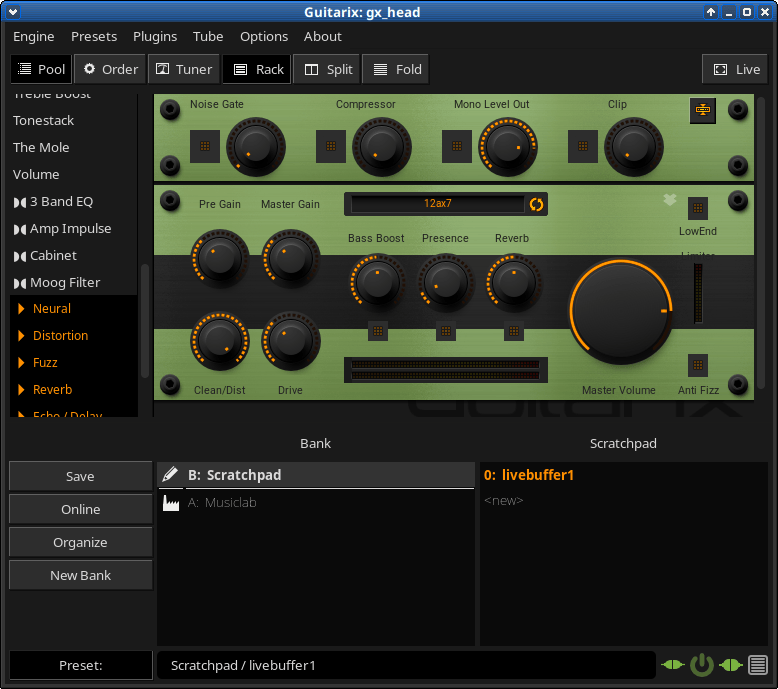
Task: Click the list icon at bottom right
Action: pyautogui.click(x=758, y=665)
